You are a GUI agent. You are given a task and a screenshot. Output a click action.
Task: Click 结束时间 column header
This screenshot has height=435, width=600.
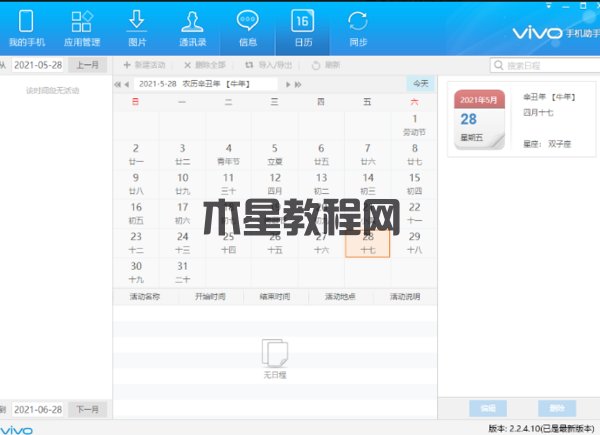(x=275, y=297)
